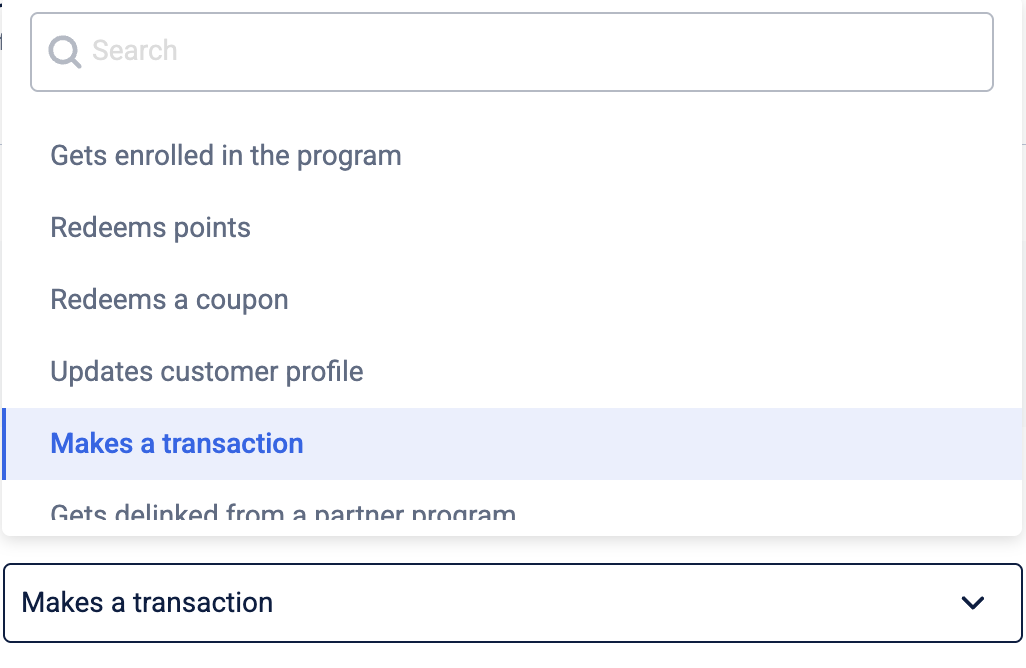Click the magnifying glass search icon
1026x668 pixels.
point(65,52)
